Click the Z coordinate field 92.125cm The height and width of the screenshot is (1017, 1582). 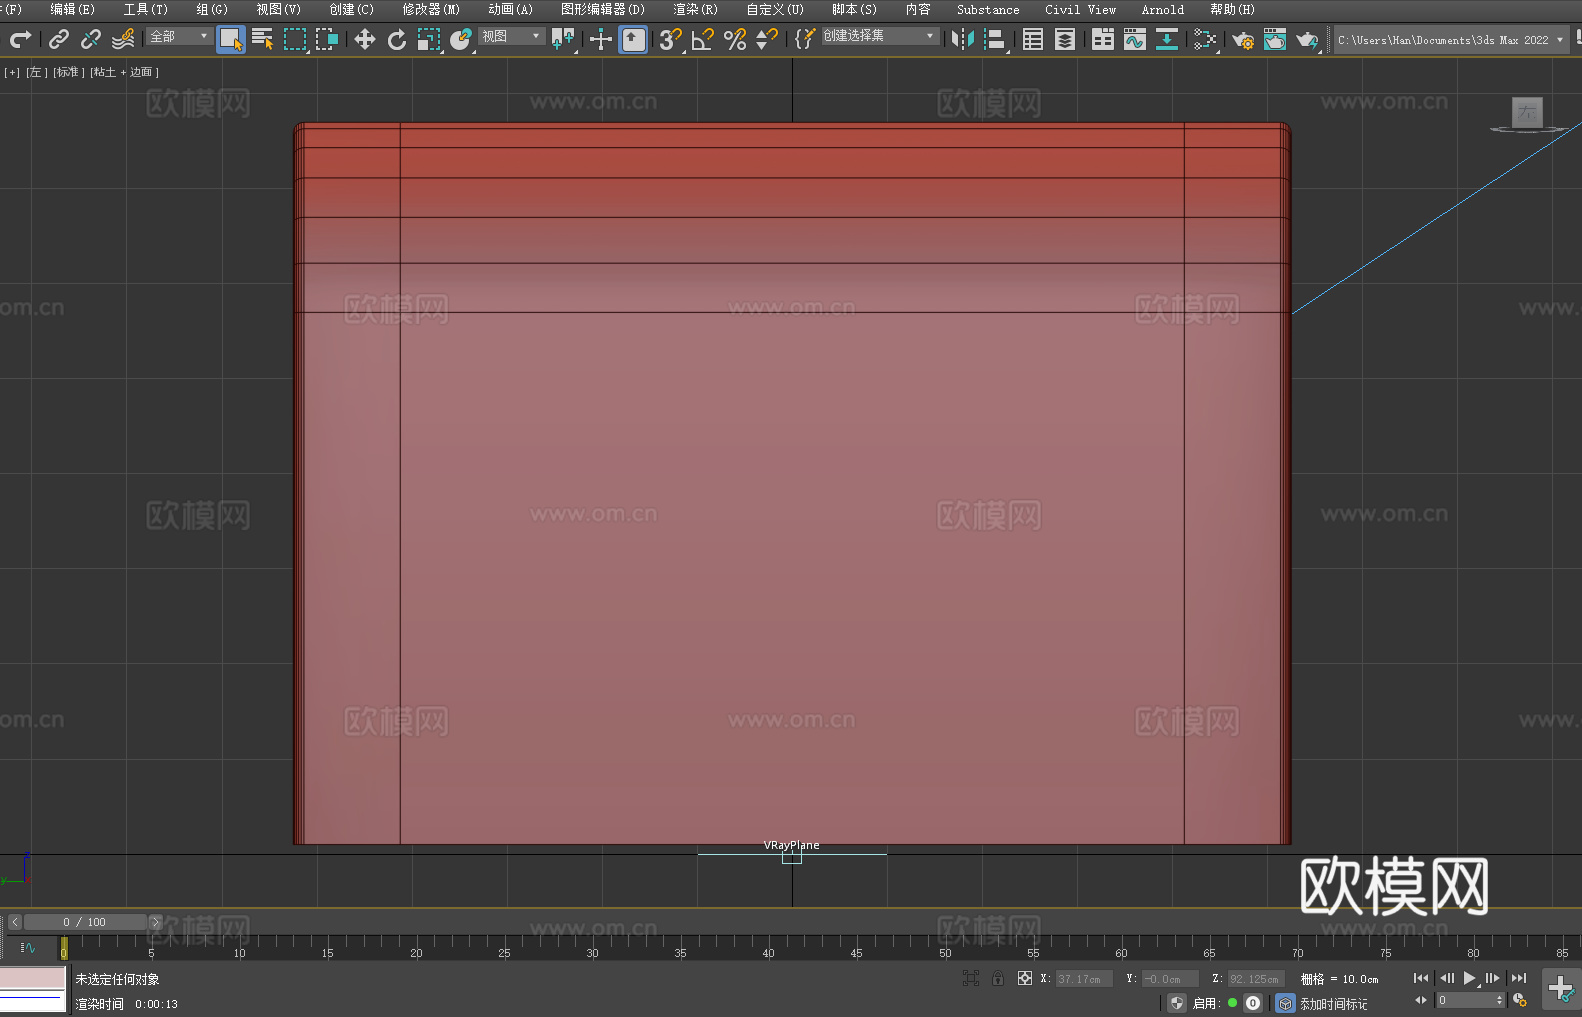(1256, 979)
